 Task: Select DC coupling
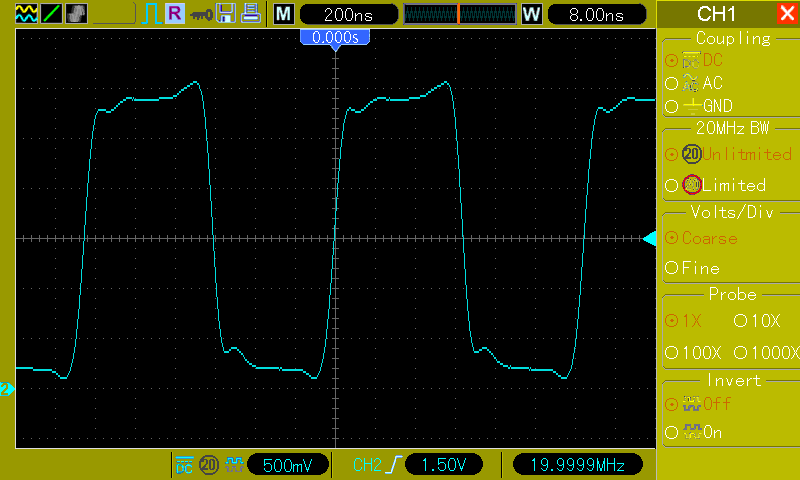694,60
